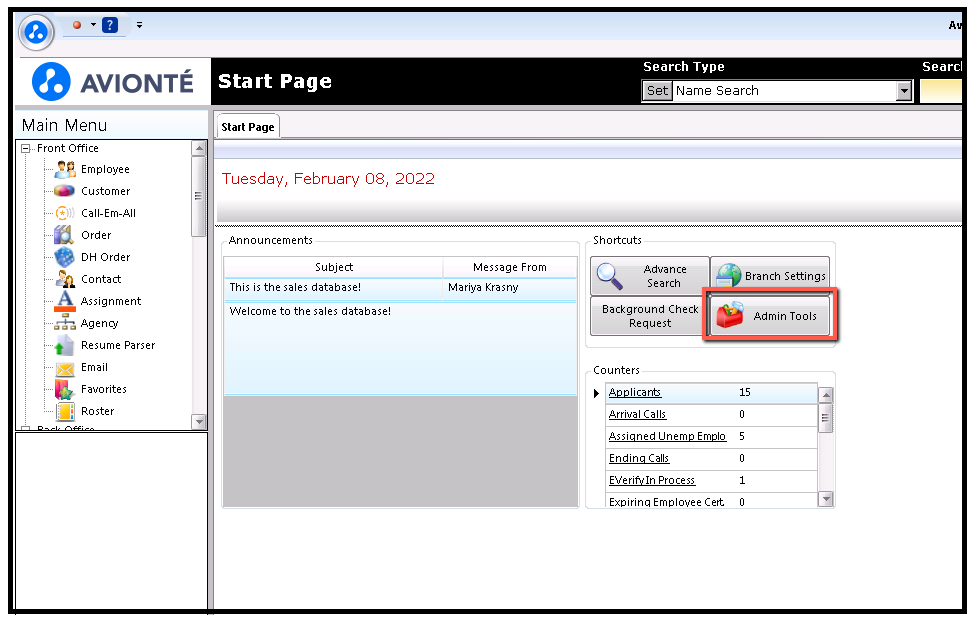Open the quick access toolbar customize arrow
977x621 pixels.
coord(140,25)
